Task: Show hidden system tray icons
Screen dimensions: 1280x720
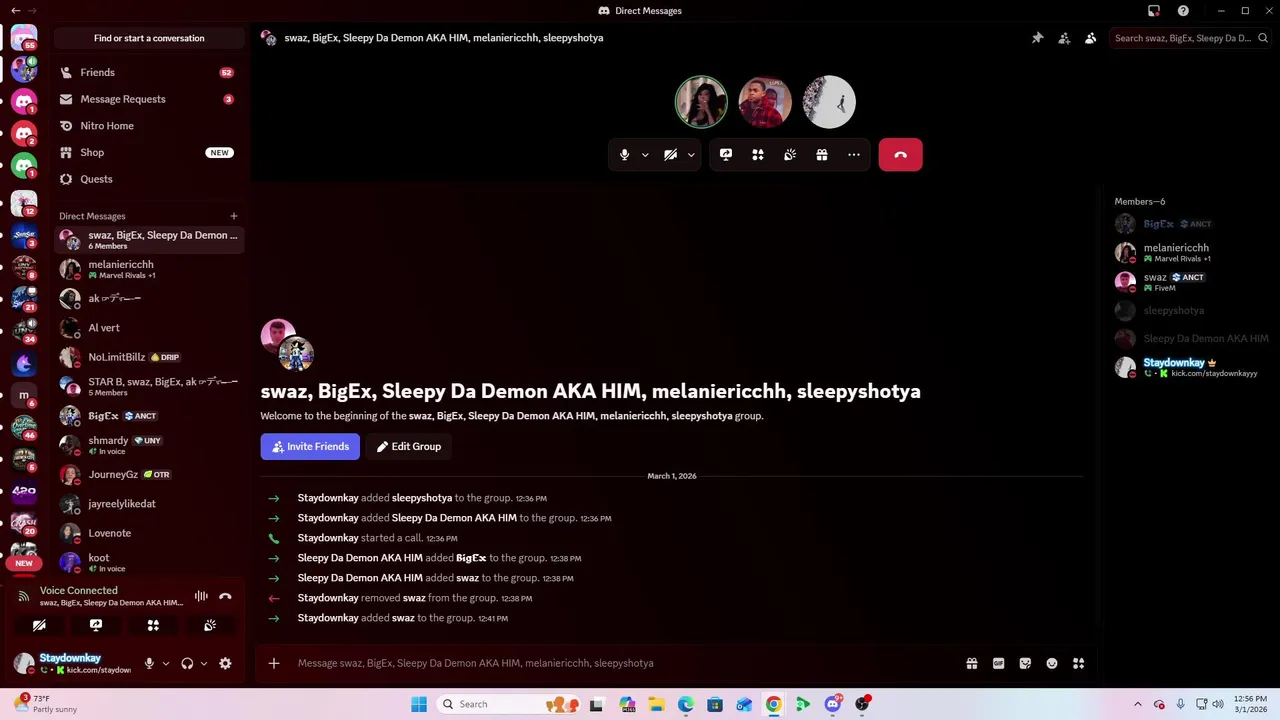Action: tap(1137, 704)
